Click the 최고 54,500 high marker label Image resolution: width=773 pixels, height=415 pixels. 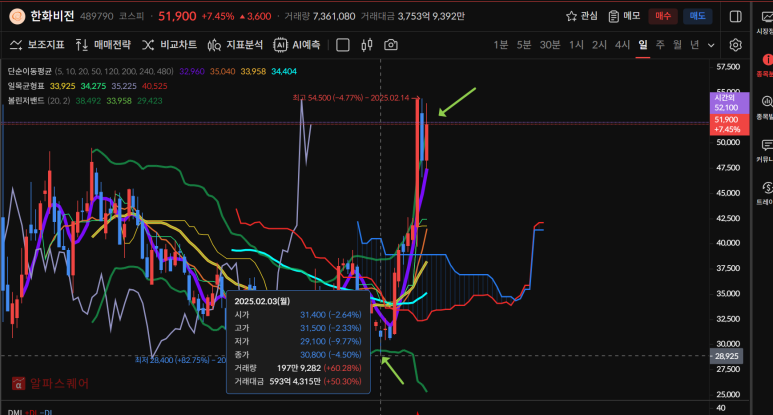point(355,98)
